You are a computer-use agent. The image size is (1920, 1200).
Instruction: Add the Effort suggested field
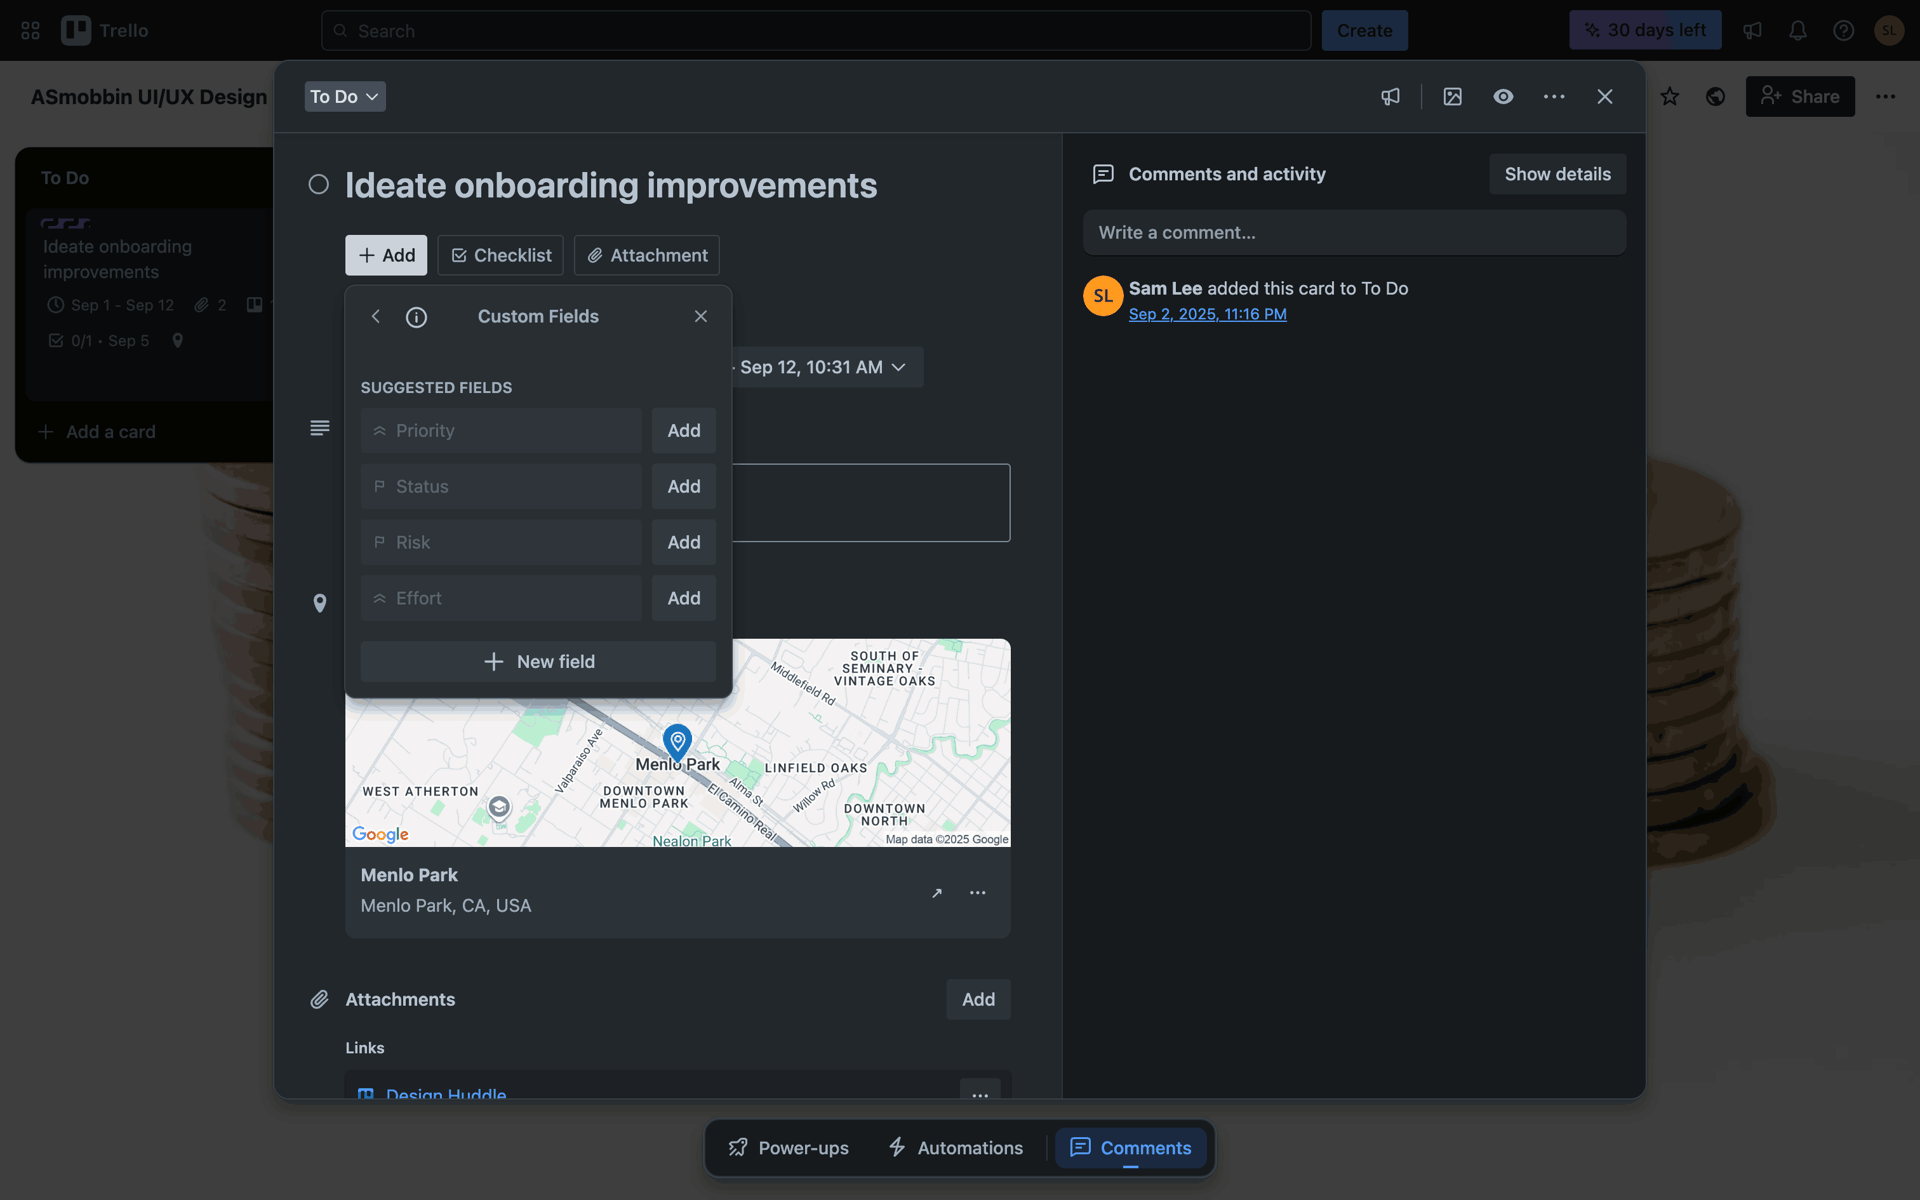click(684, 598)
